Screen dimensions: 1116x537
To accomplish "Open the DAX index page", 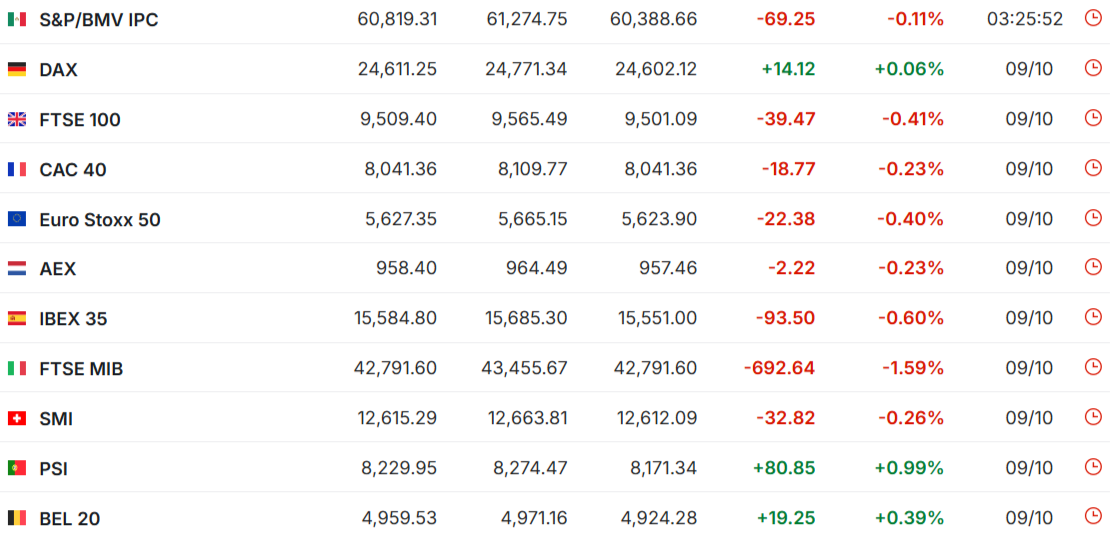I will 58,69.
